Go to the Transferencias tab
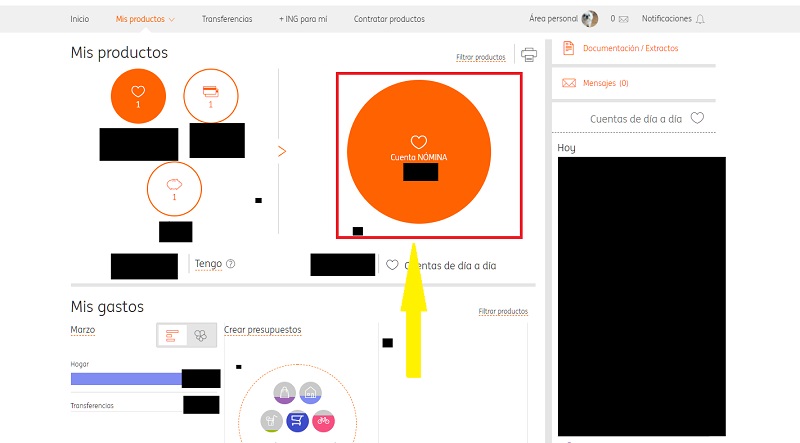Screen dimensions: 800x443 [227, 19]
